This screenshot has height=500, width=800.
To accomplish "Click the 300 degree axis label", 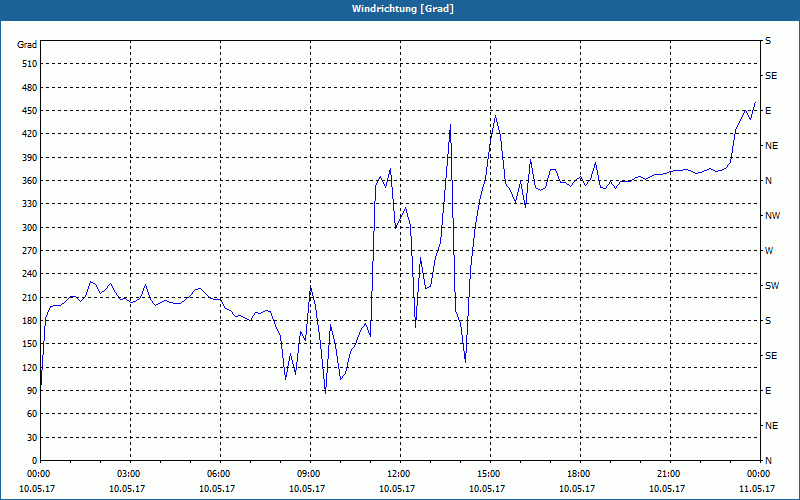I will 30,228.
